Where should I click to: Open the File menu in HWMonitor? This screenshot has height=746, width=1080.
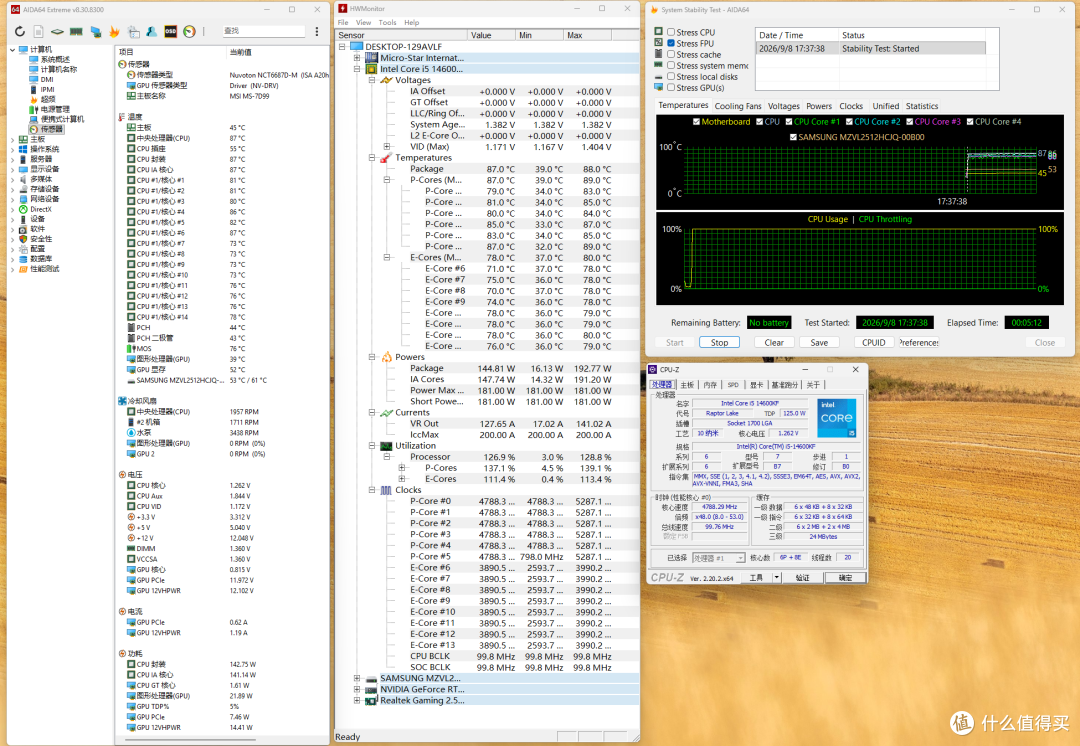(x=343, y=23)
